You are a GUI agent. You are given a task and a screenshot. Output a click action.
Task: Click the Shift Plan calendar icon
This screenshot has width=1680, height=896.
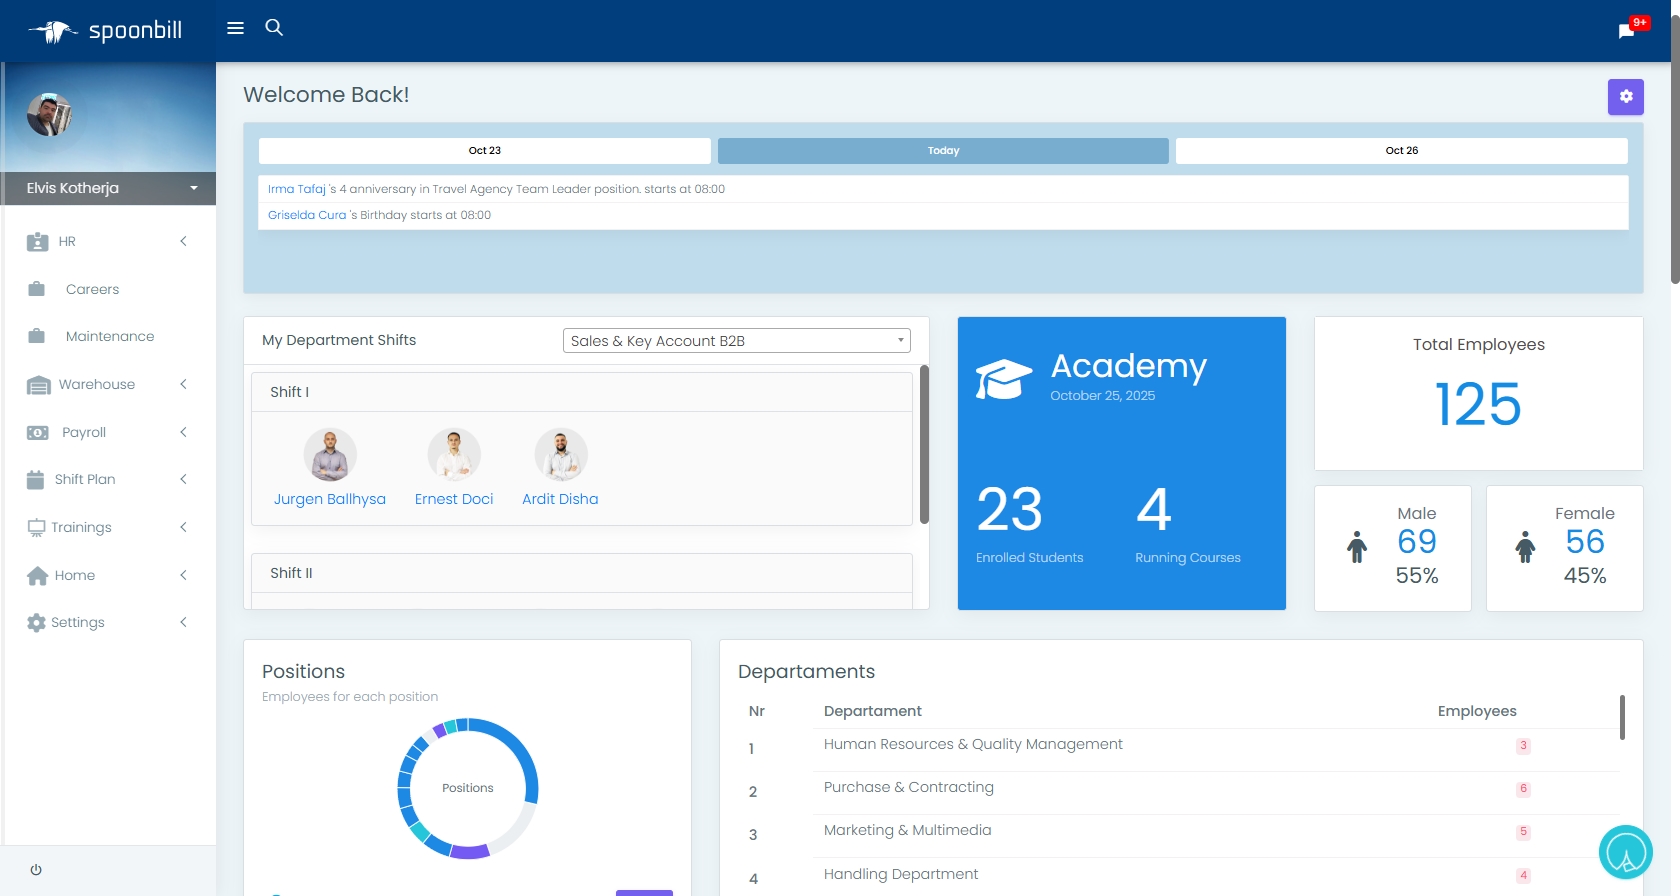coord(36,480)
